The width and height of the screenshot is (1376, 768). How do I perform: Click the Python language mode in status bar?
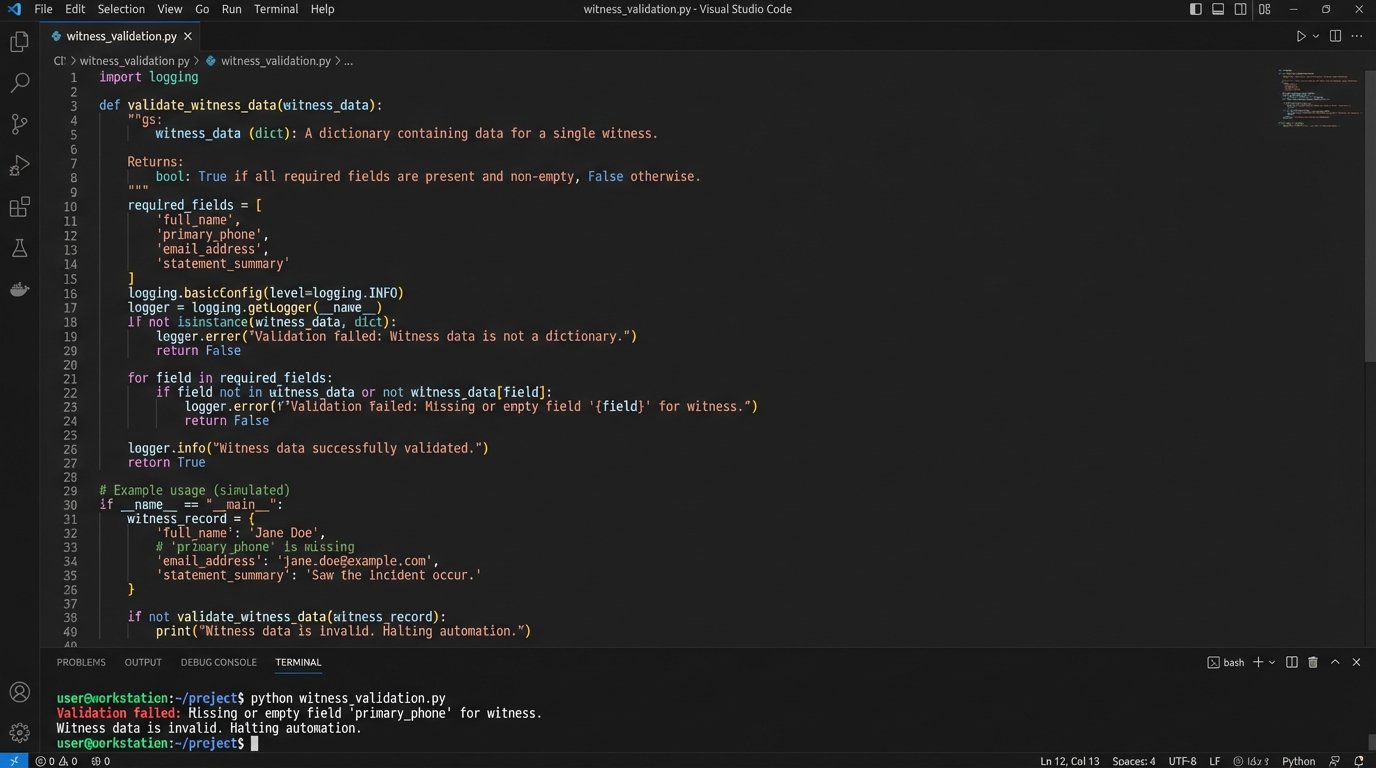click(x=1298, y=761)
